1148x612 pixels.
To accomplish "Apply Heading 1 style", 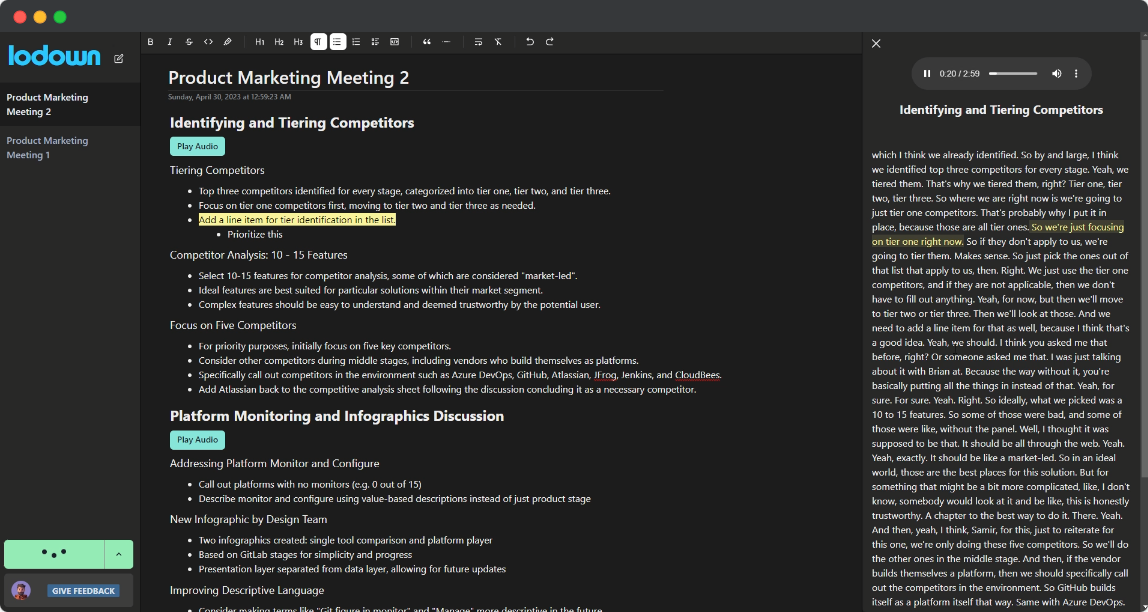I will pyautogui.click(x=260, y=42).
